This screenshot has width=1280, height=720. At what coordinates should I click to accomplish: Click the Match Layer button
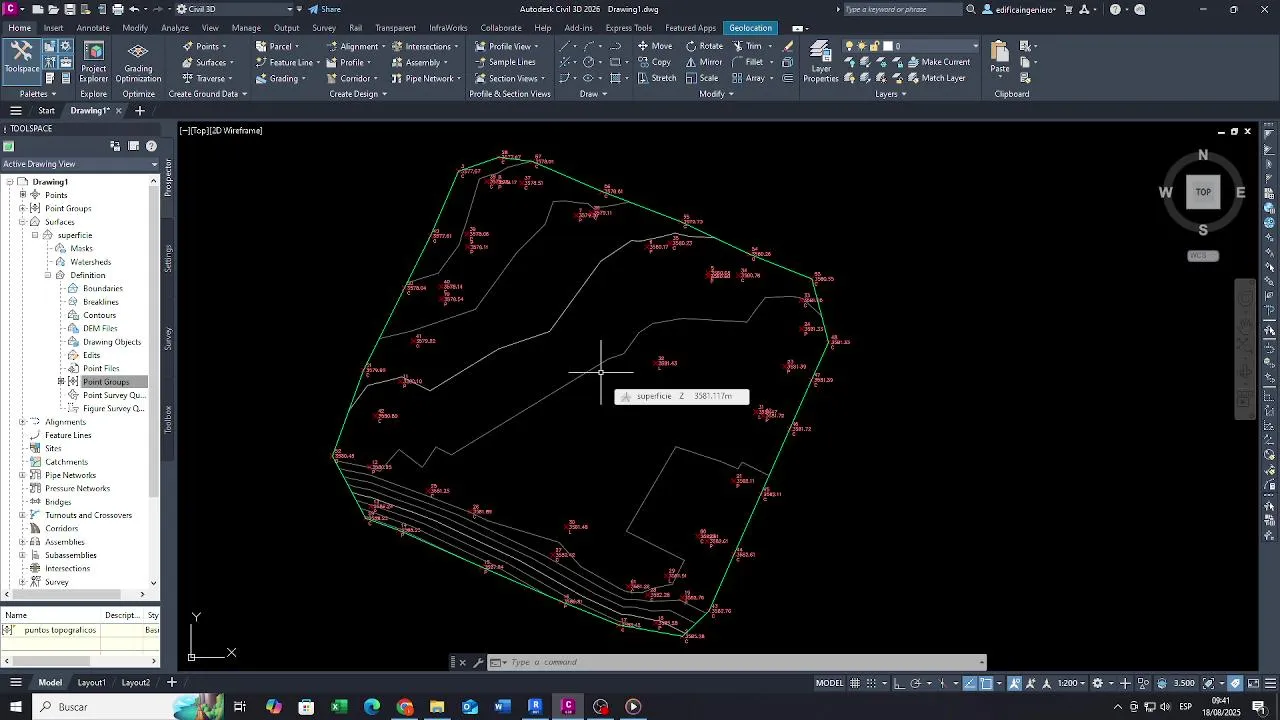936,78
